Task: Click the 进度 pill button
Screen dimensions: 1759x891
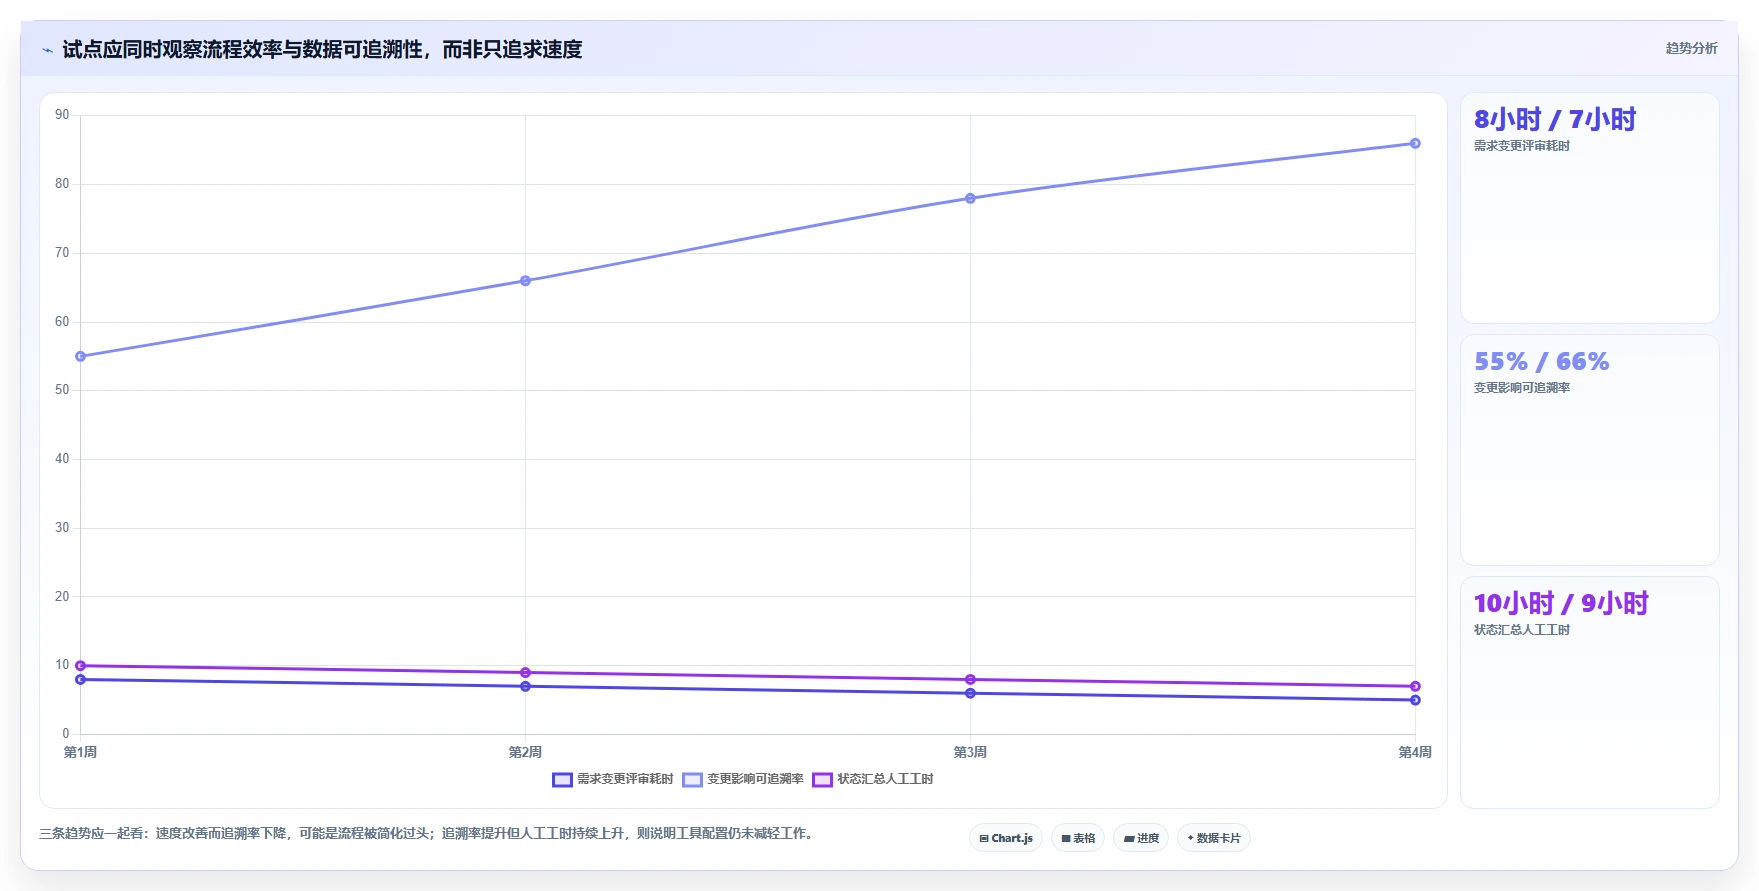Action: [x=1141, y=838]
